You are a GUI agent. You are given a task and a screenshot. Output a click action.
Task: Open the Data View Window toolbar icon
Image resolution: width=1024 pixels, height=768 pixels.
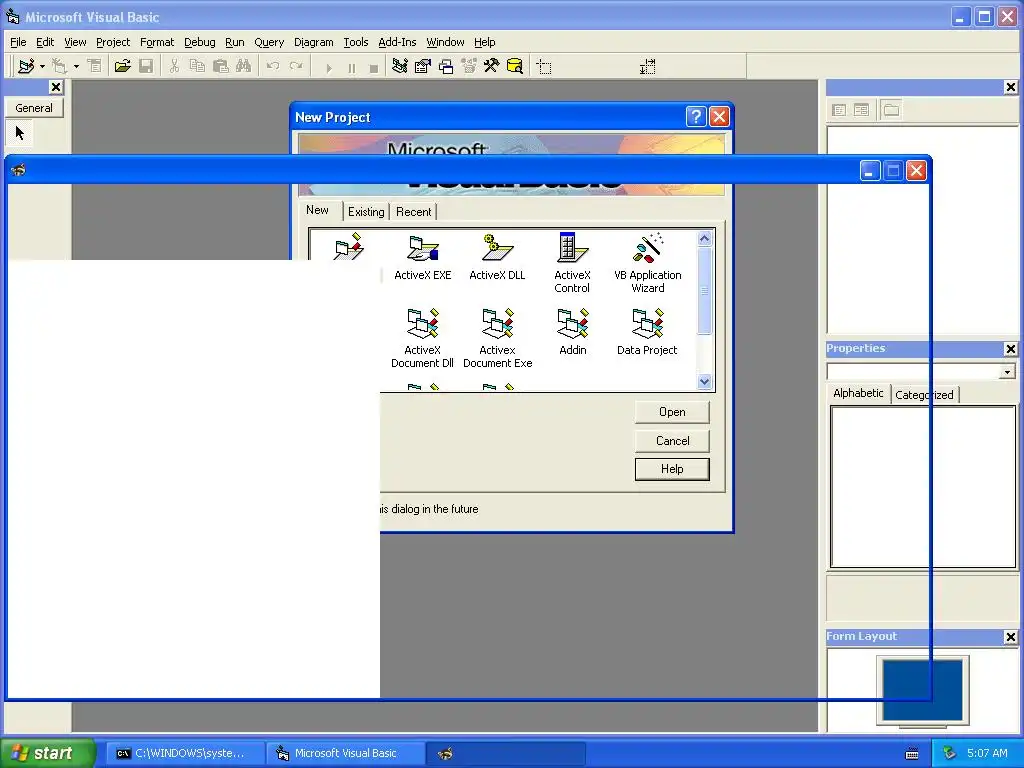click(515, 66)
